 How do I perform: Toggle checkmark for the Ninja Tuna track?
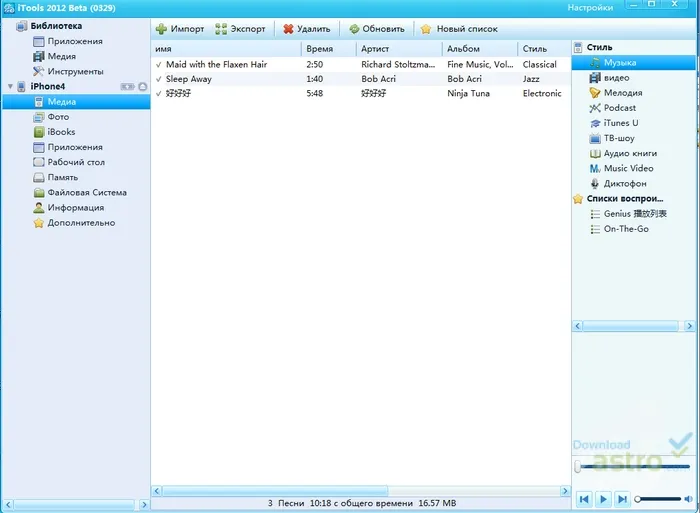(x=158, y=93)
